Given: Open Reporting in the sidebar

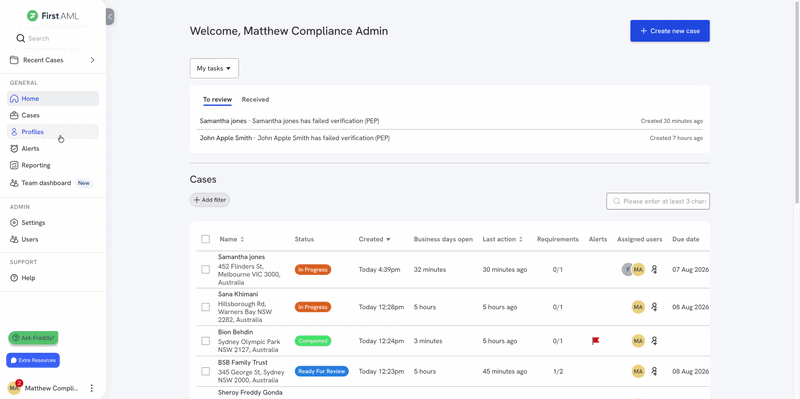Looking at the screenshot, I should (x=53, y=165).
